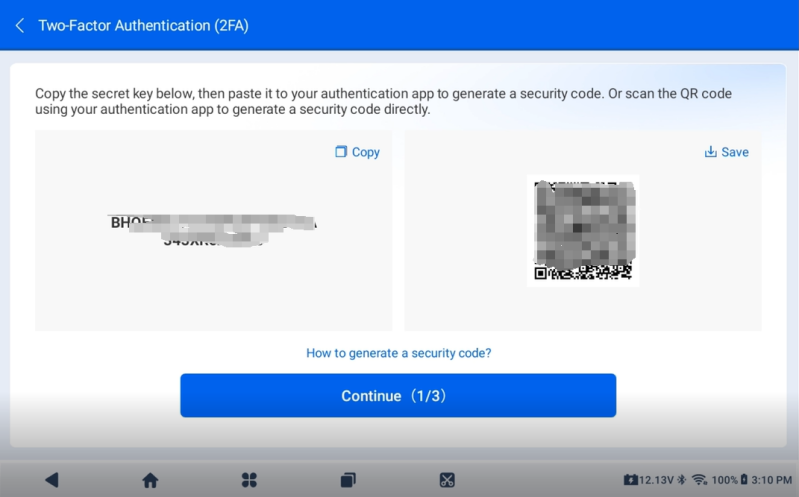
Task: Tap the scissors screenshot icon
Action: click(x=447, y=480)
